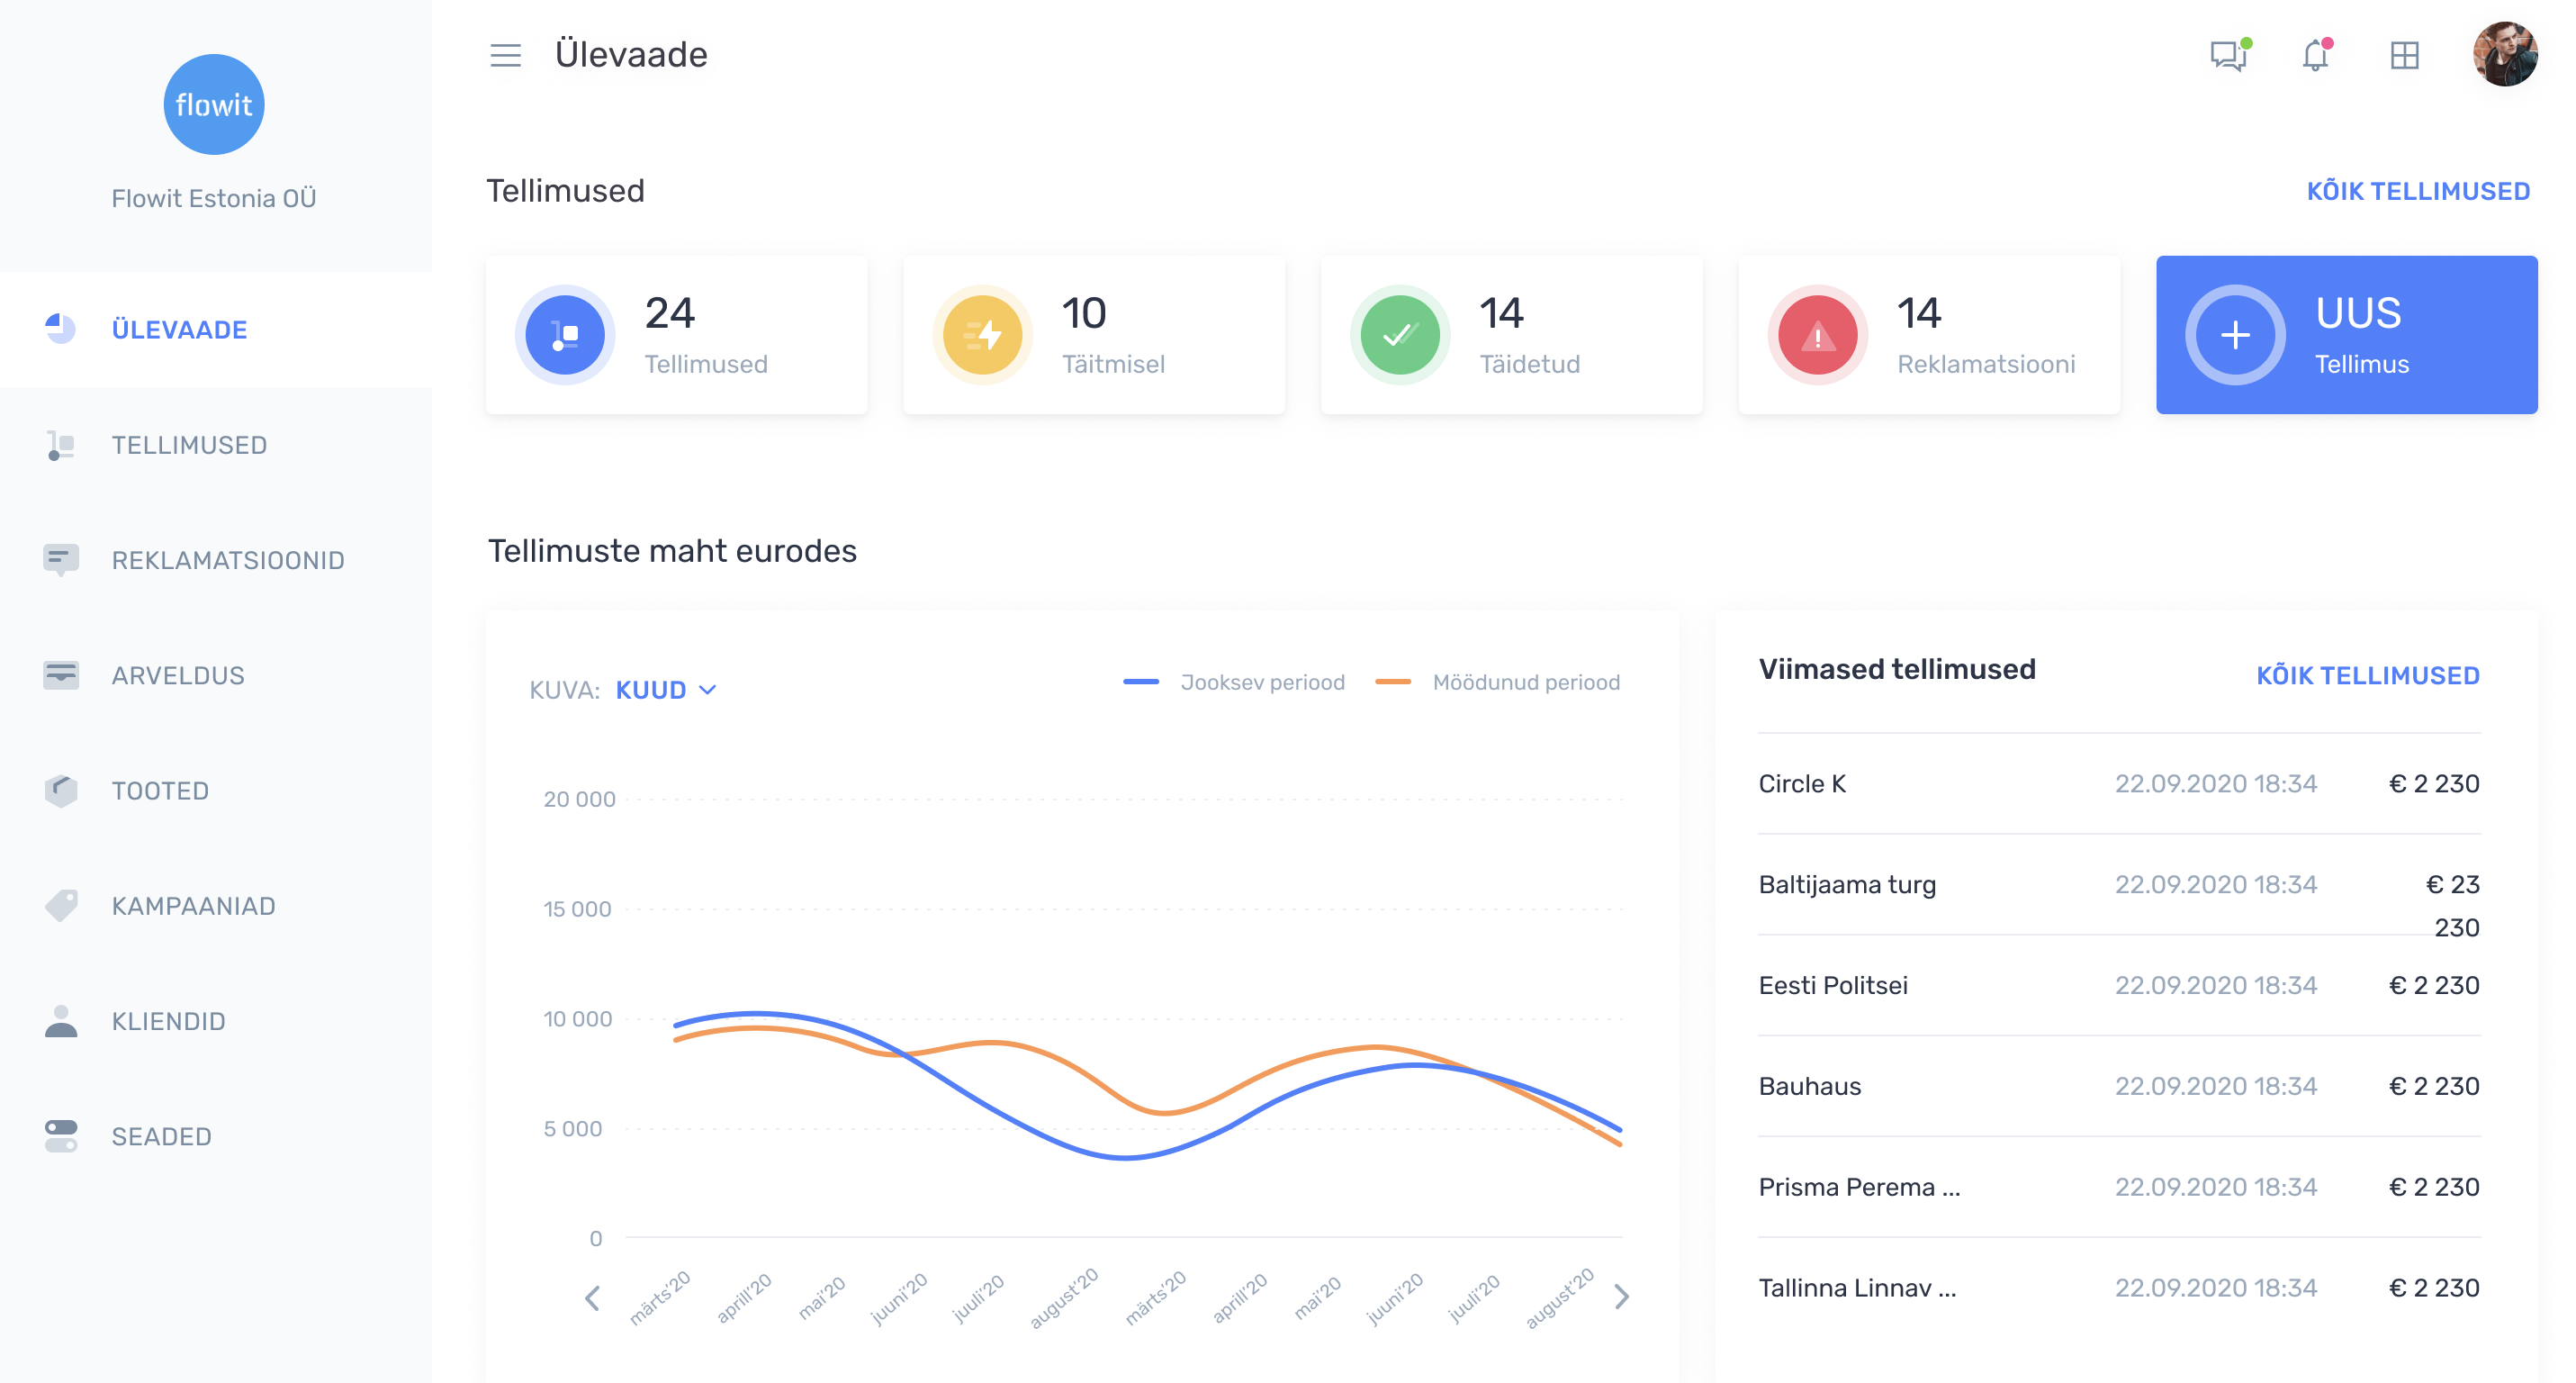This screenshot has width=2576, height=1383.
Task: Open the chat messages icon
Action: click(2229, 55)
